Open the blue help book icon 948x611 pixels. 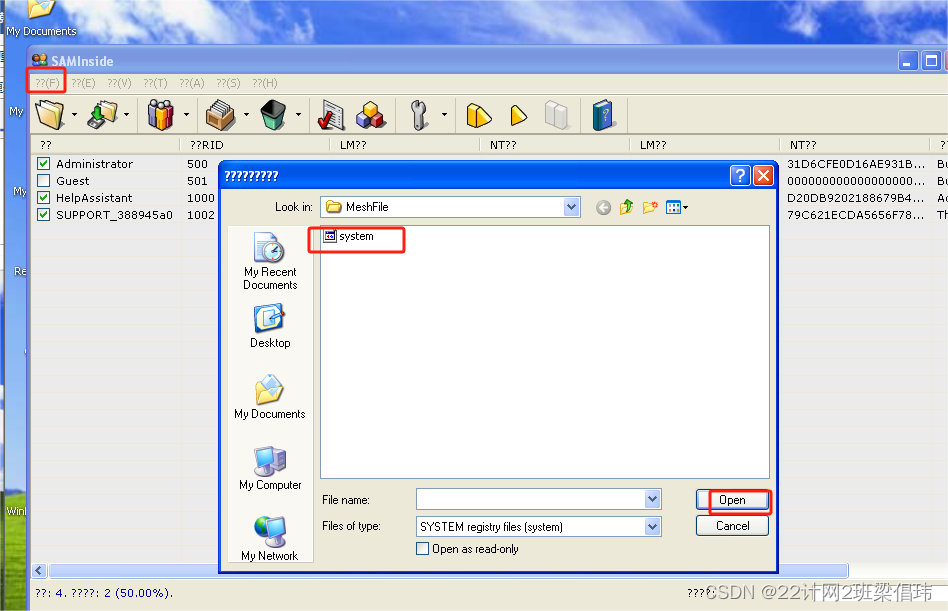coord(603,115)
